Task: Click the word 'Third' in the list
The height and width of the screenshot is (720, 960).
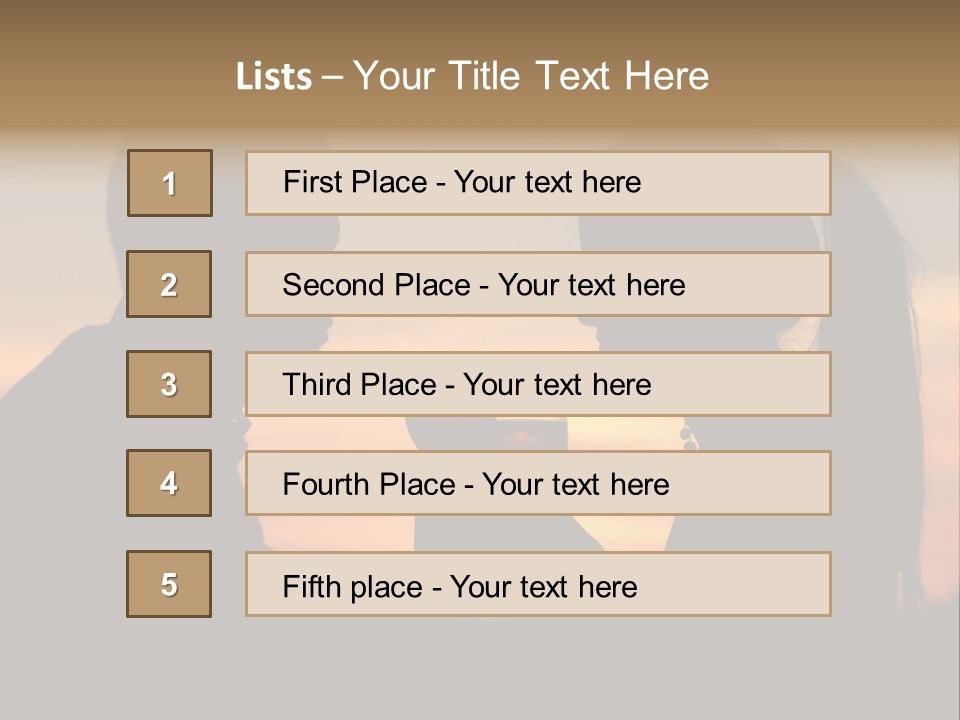Action: click(318, 385)
